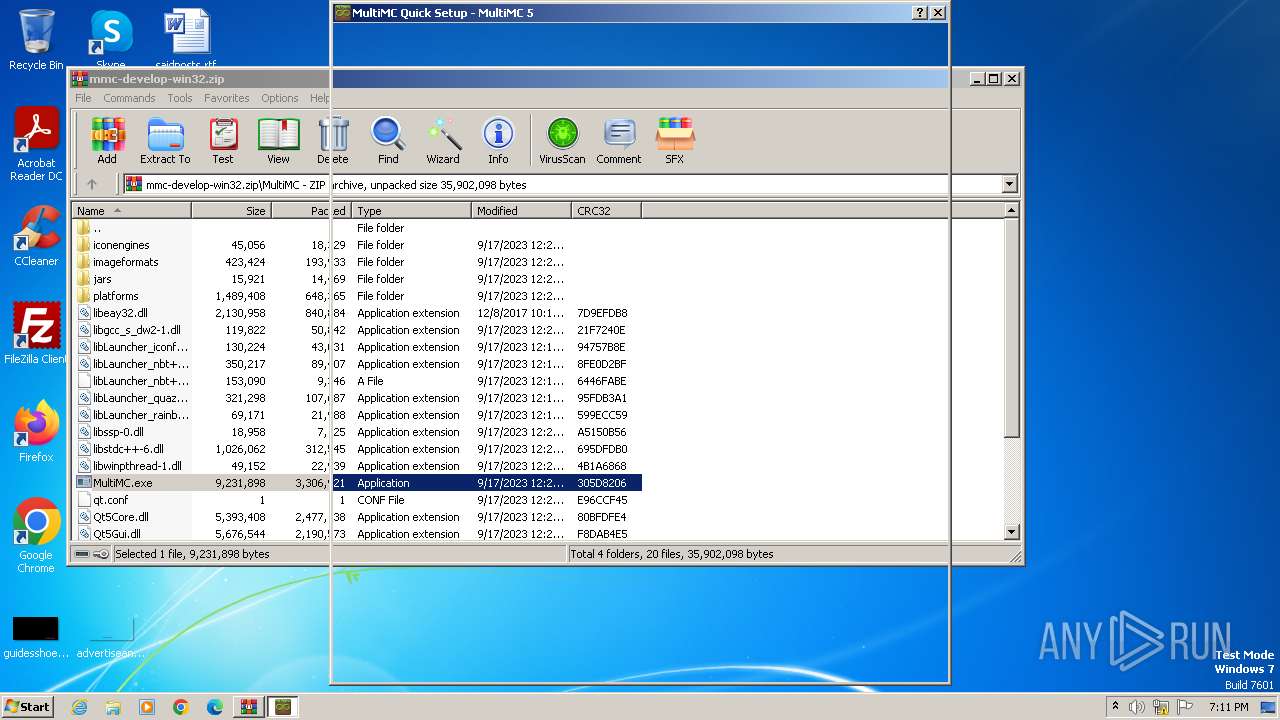Select the imageformats folder

(x=125, y=262)
